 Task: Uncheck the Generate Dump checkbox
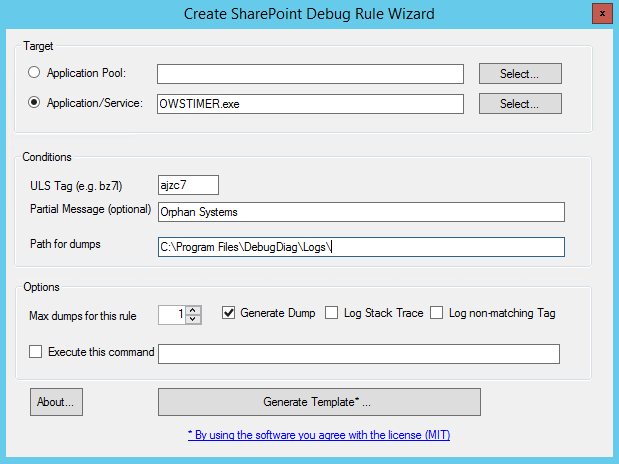(228, 313)
